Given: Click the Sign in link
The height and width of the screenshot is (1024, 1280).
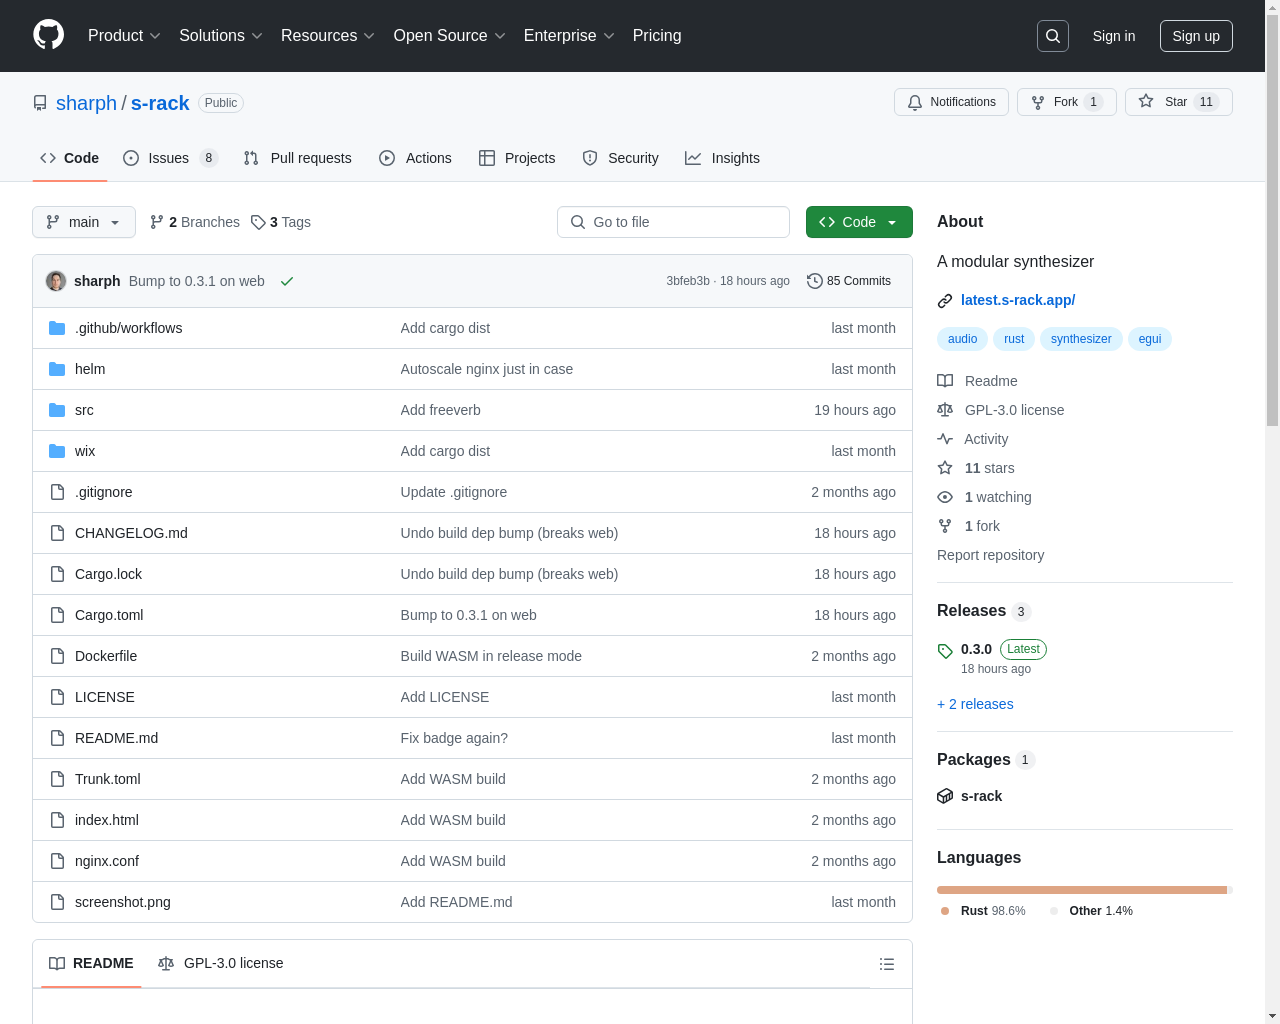Looking at the screenshot, I should 1114,36.
